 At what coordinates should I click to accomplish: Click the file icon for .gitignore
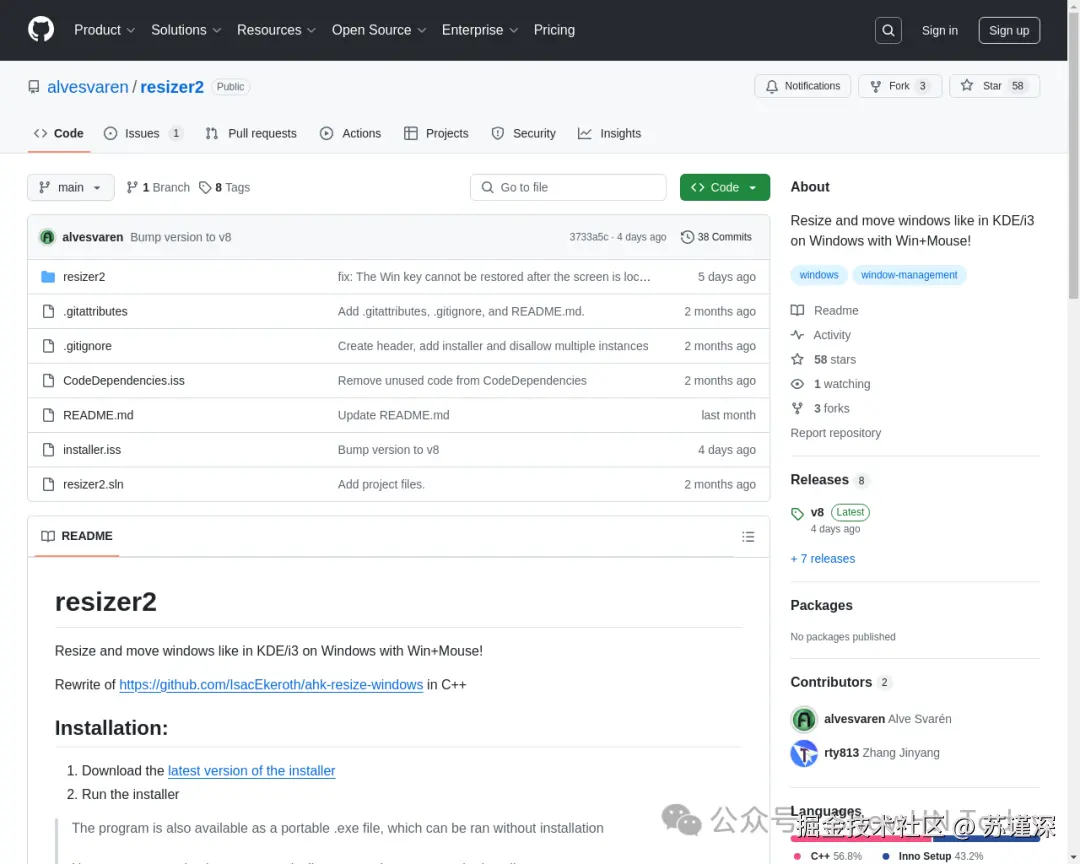48,346
